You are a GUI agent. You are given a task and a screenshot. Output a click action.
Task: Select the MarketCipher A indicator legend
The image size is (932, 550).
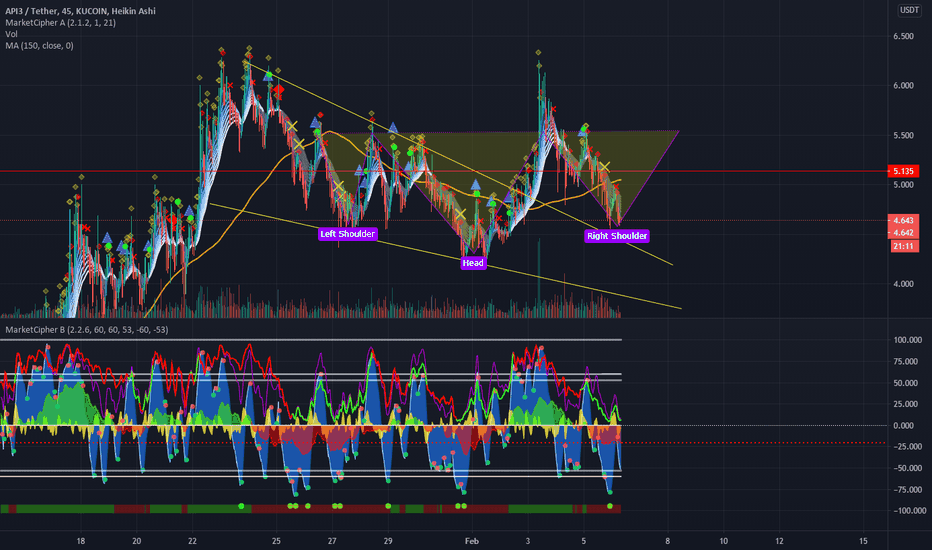pyautogui.click(x=61, y=23)
